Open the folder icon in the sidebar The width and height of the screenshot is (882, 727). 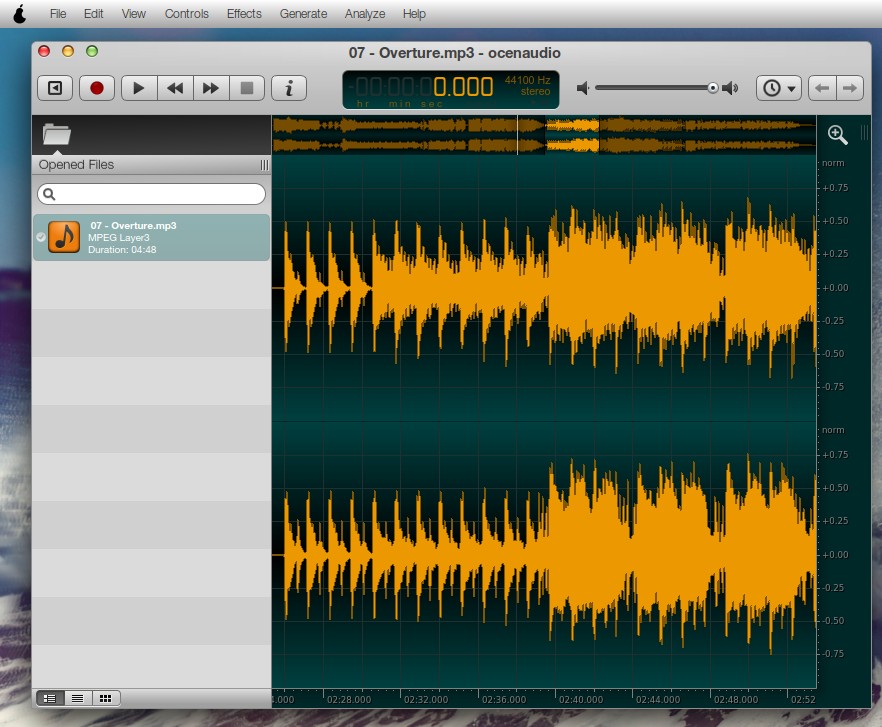(x=56, y=134)
